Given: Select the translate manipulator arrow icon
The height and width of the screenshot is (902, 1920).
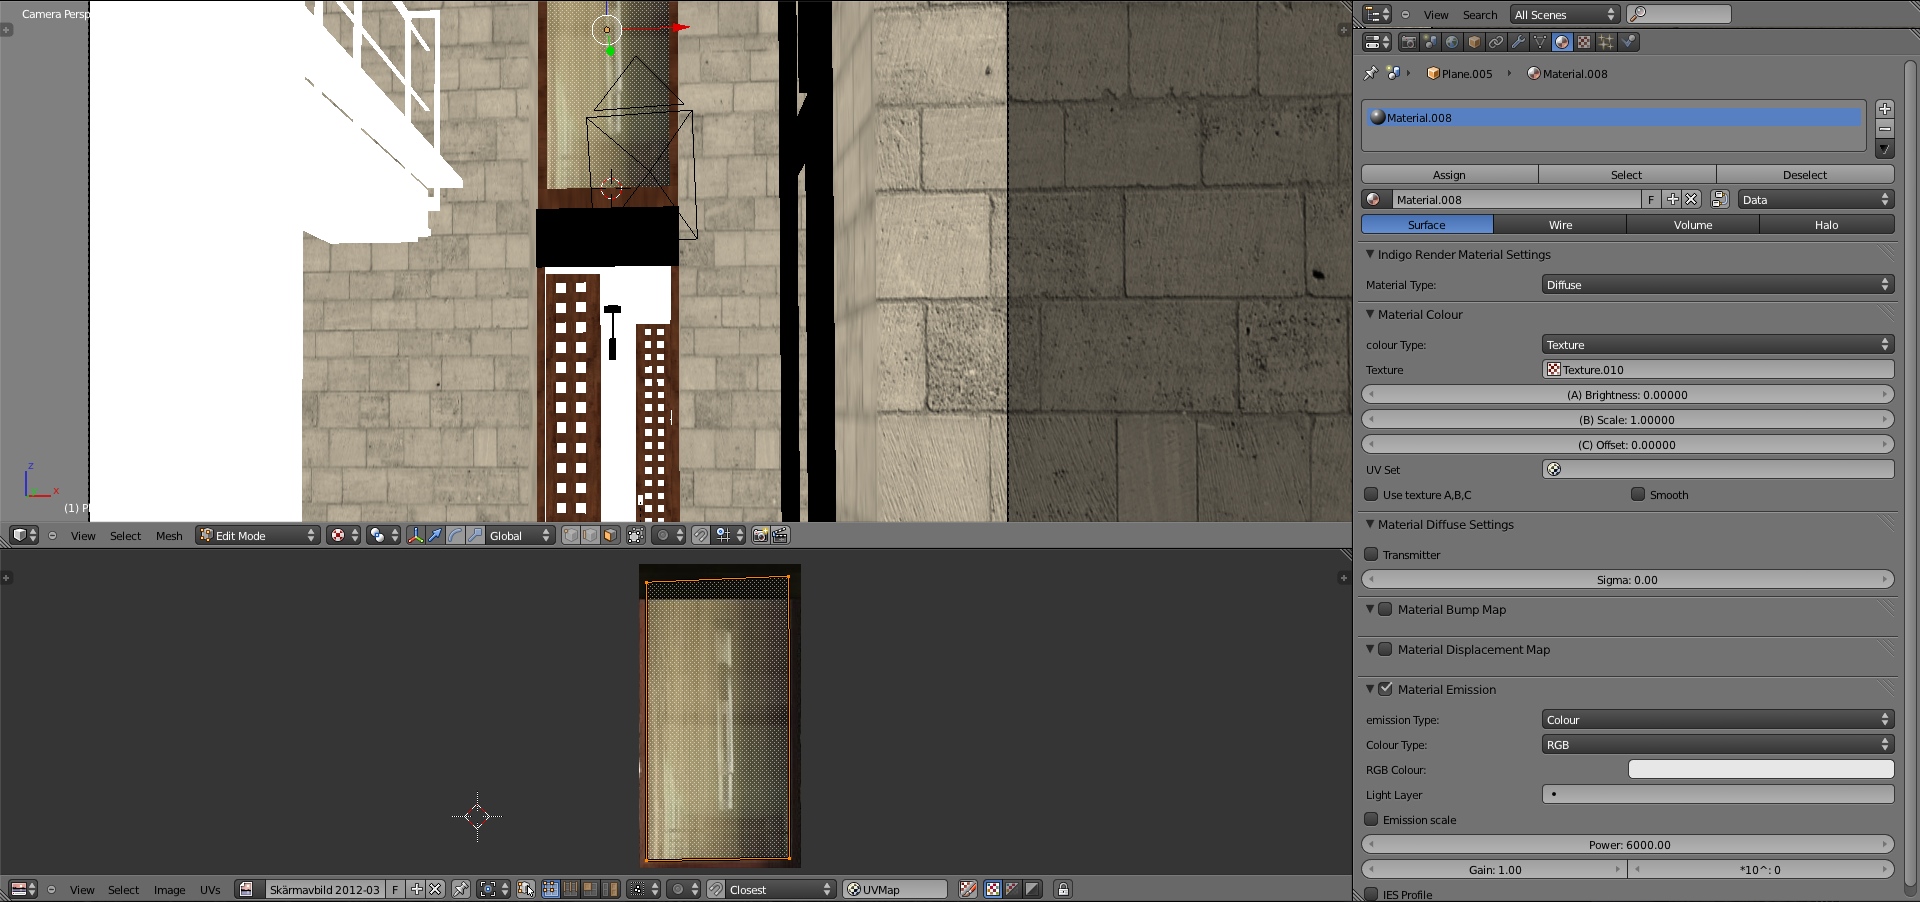Looking at the screenshot, I should [435, 536].
